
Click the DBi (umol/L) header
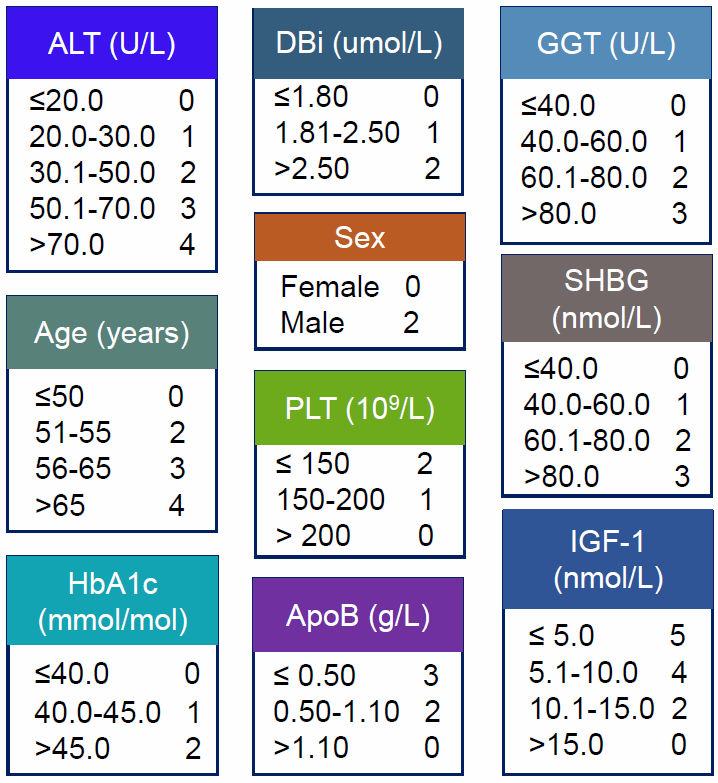pos(358,44)
